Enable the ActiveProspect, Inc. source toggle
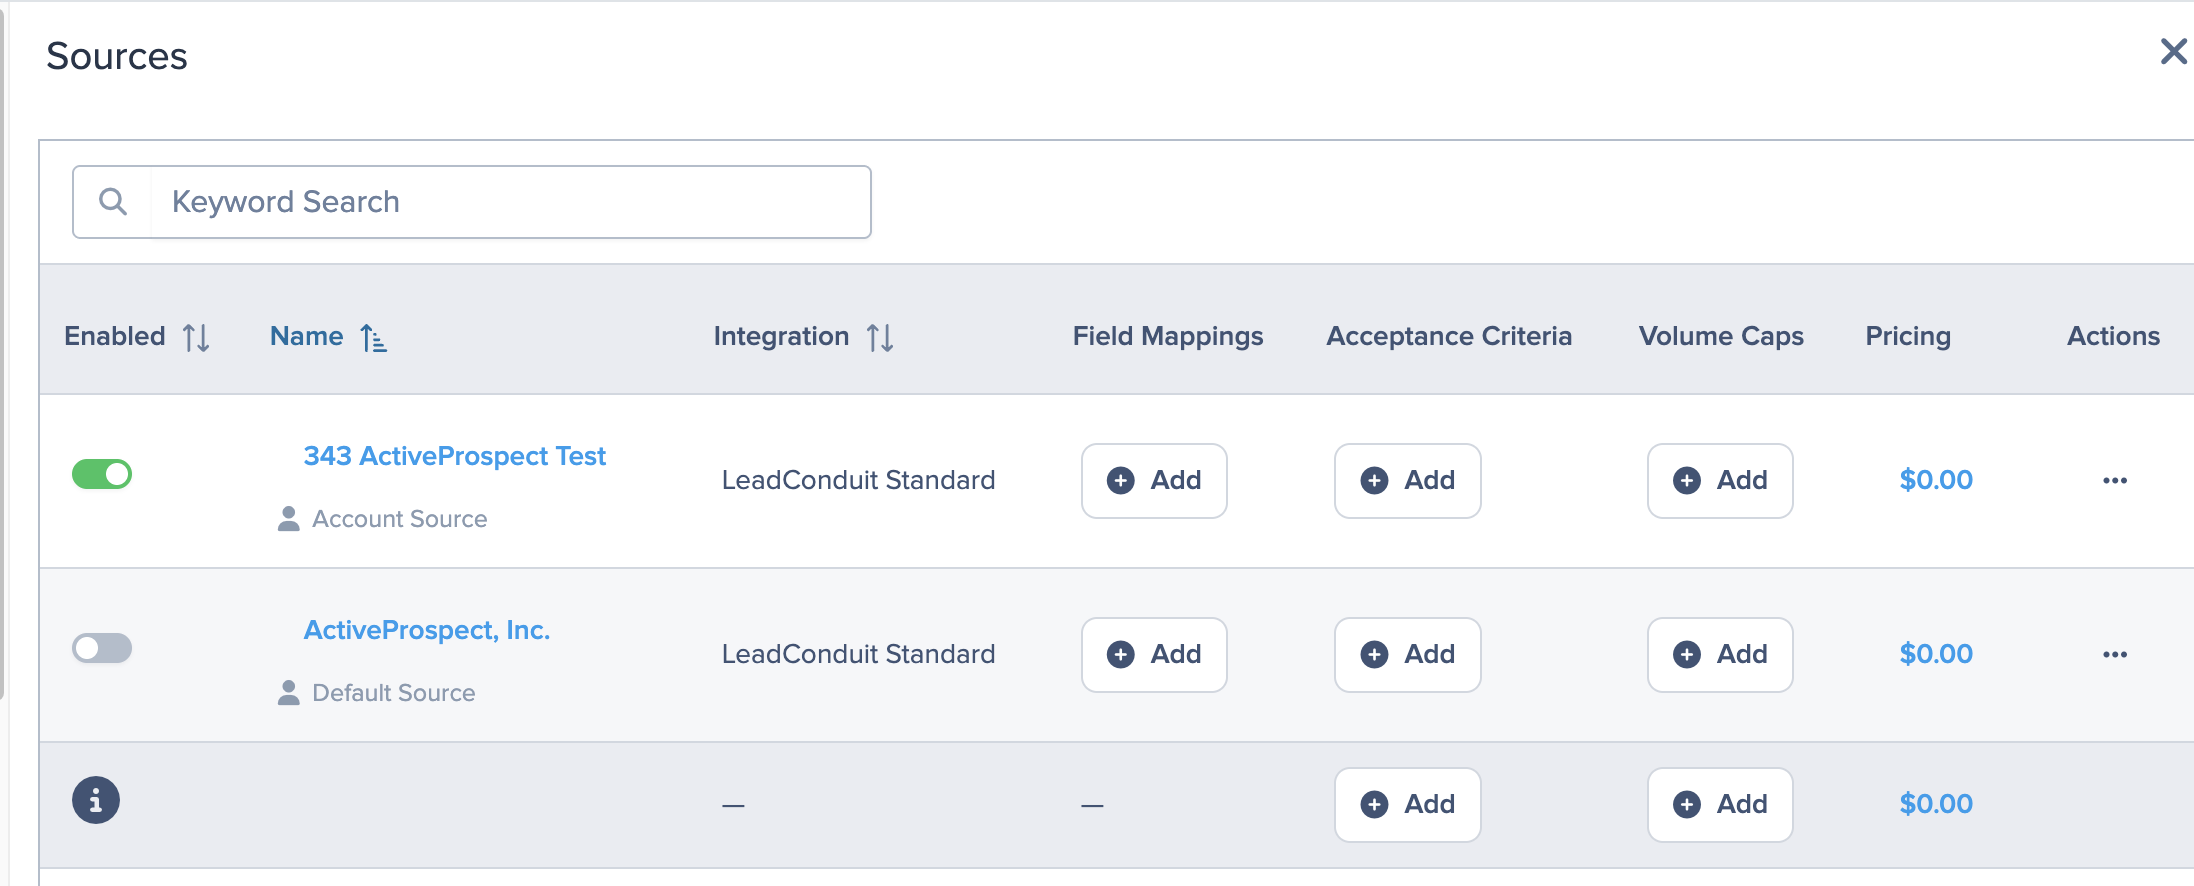Screen dimensions: 2194x886 [102, 648]
